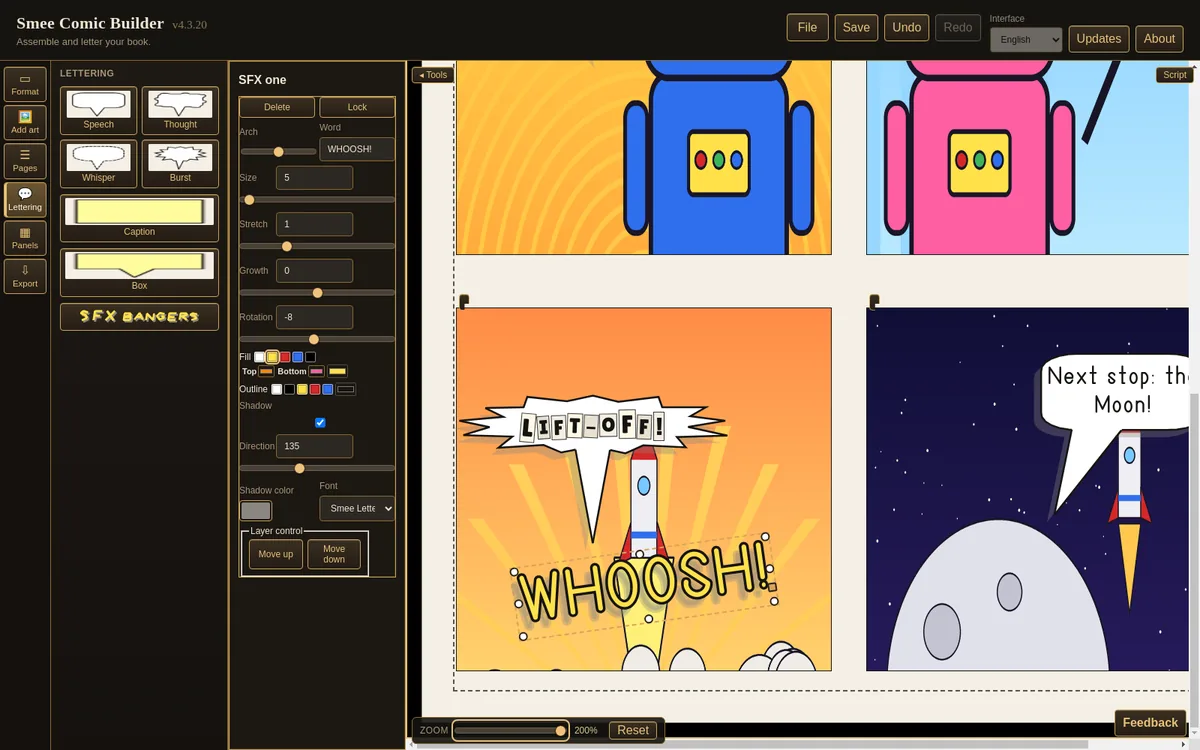Open the Panels sidebar panel
1200x750 pixels.
pos(25,238)
